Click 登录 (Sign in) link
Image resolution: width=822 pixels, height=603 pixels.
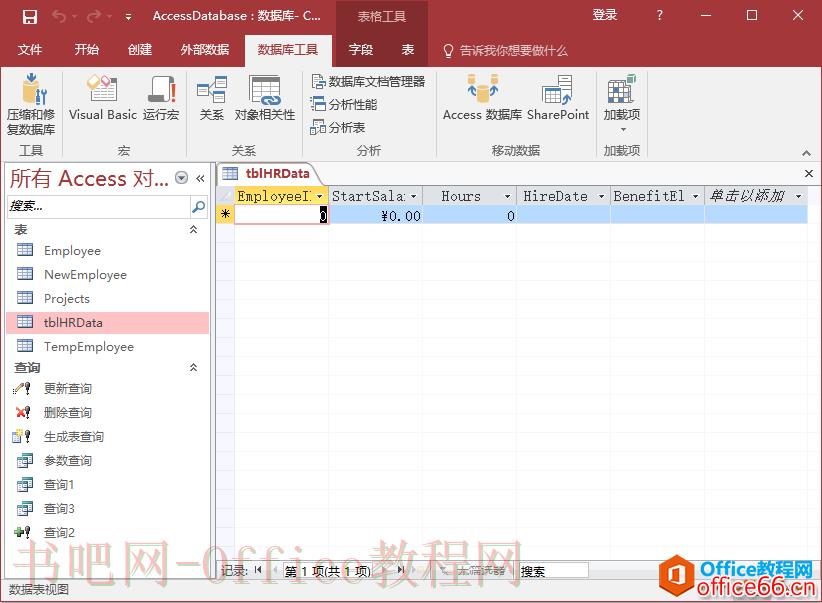point(605,15)
